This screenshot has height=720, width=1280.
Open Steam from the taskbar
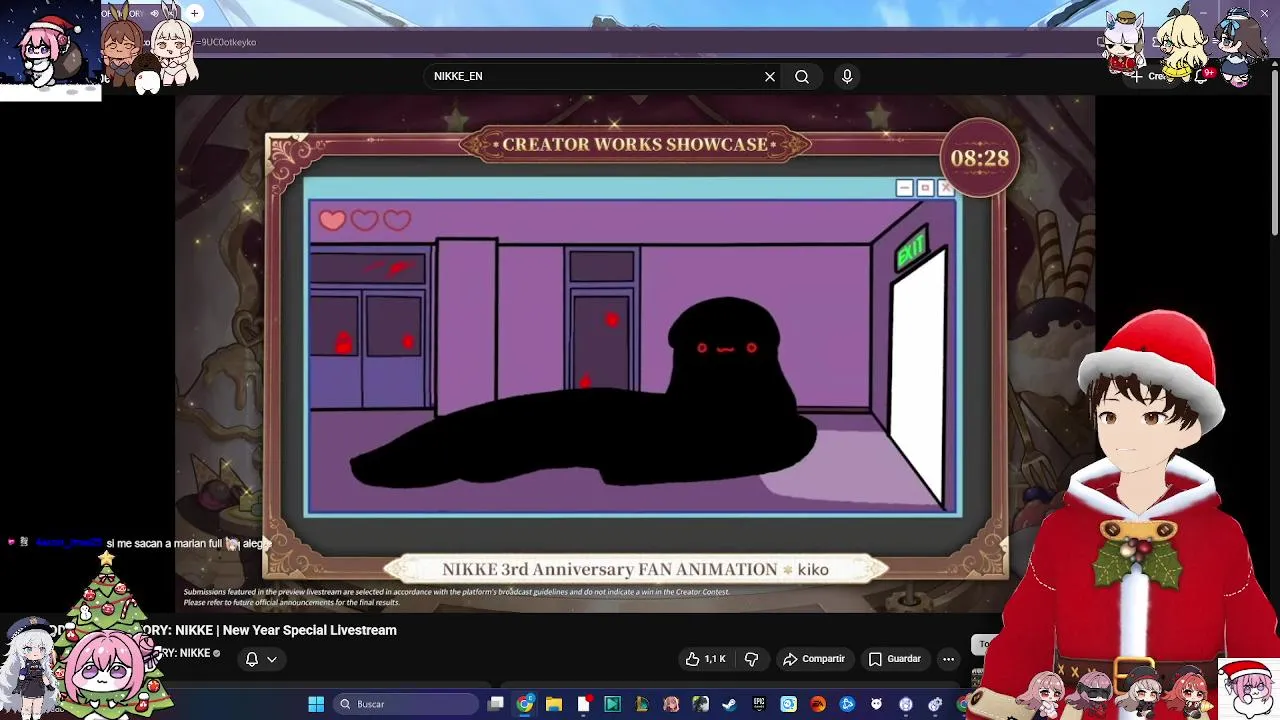(729, 704)
